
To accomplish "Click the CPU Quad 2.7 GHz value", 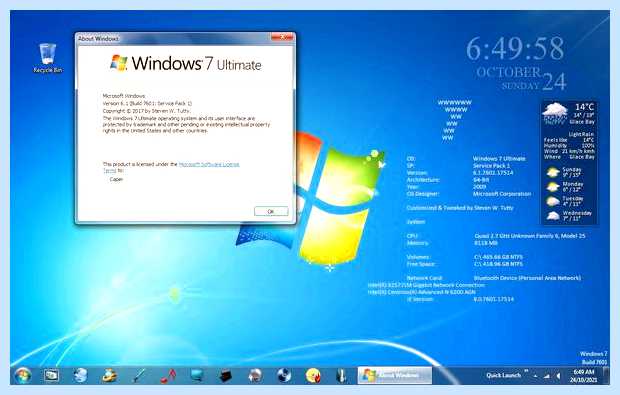I will [530, 236].
